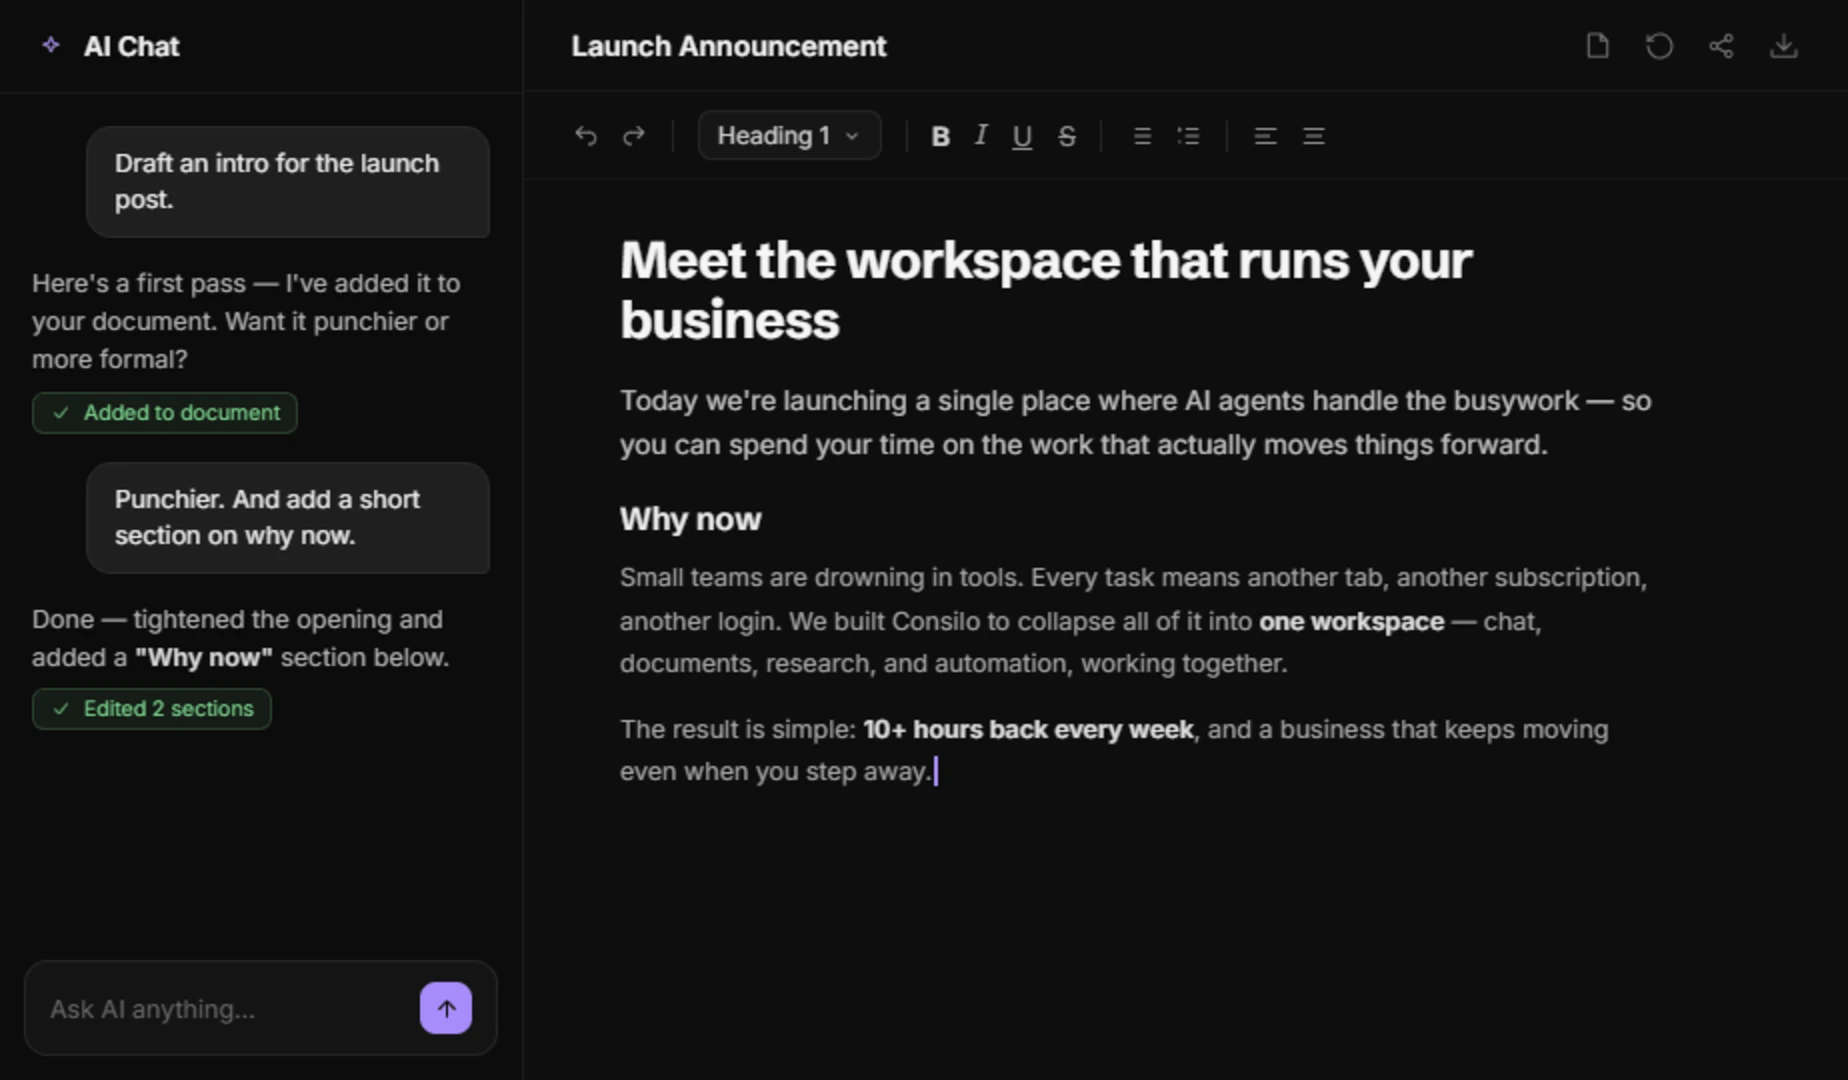1848x1080 pixels.
Task: Click the 'Today we're launching' paragraph
Action: [1135, 422]
